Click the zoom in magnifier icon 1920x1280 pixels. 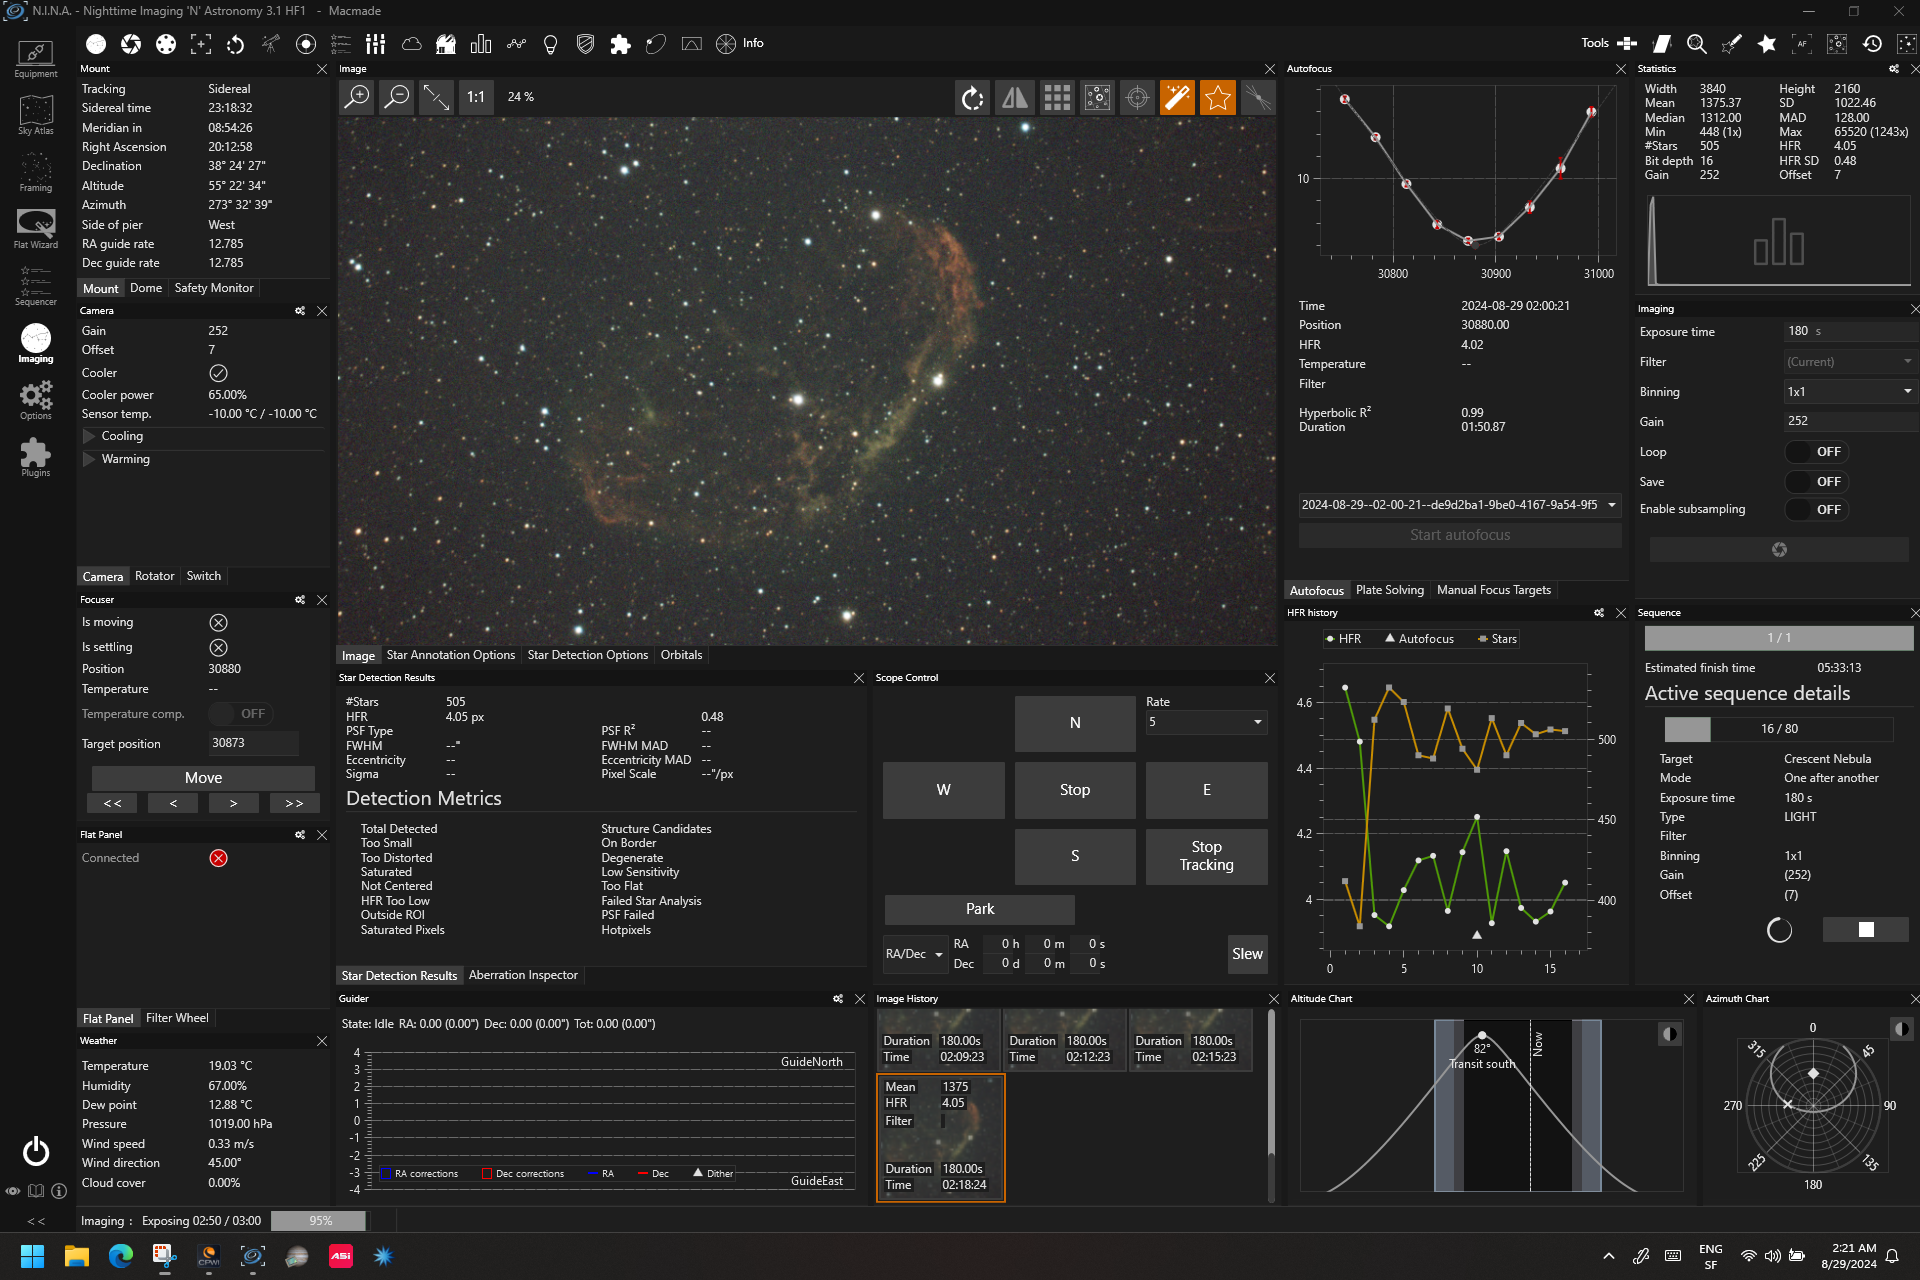(x=357, y=97)
